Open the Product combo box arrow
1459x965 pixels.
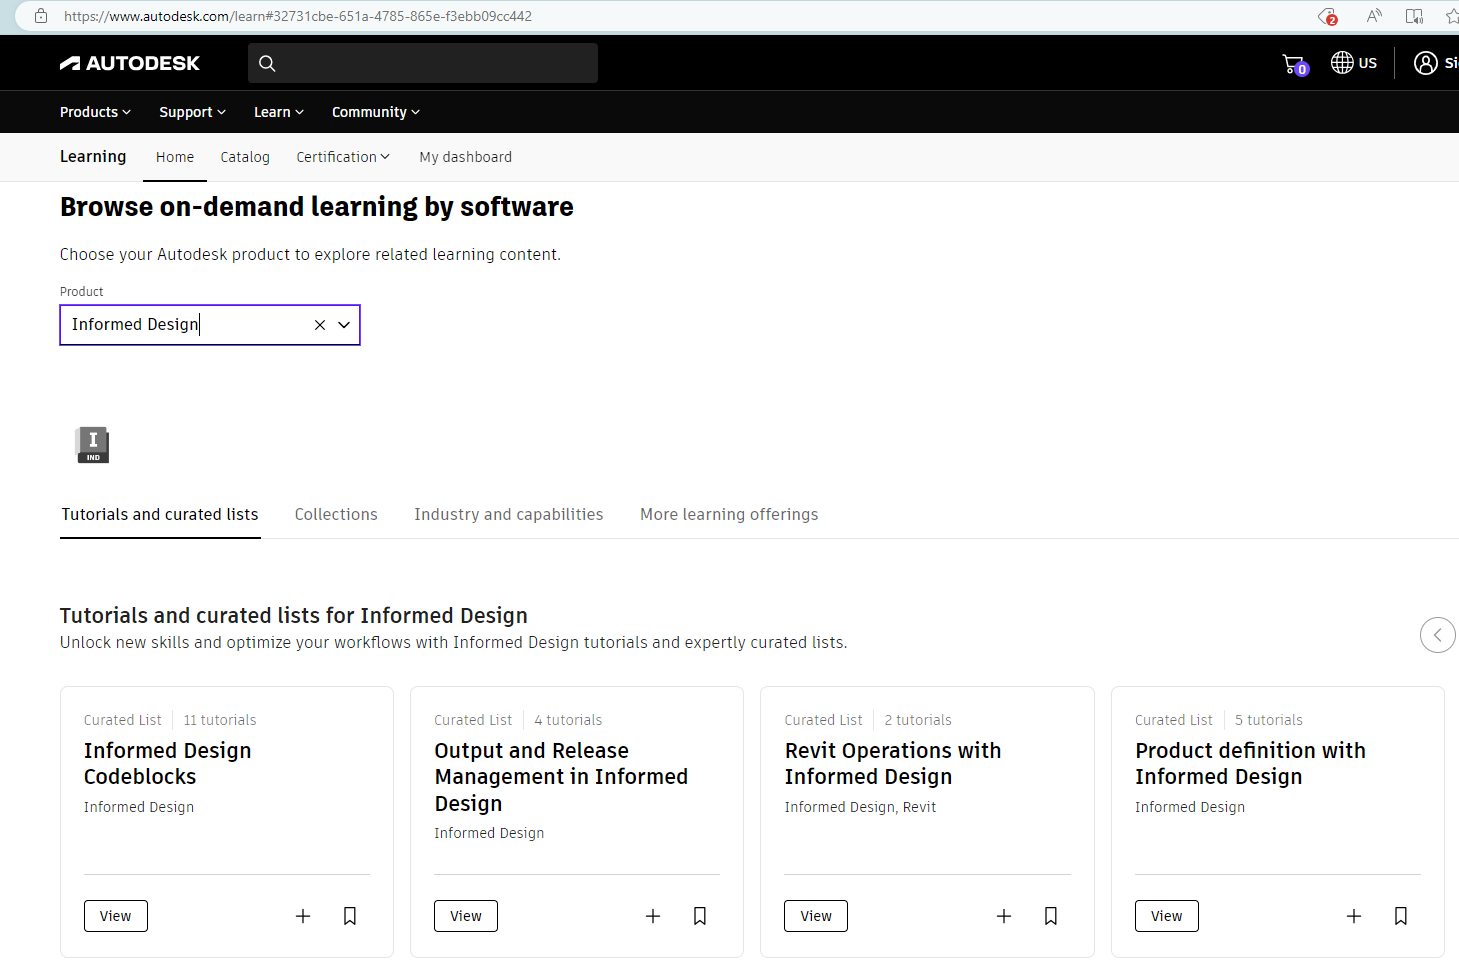click(x=344, y=325)
